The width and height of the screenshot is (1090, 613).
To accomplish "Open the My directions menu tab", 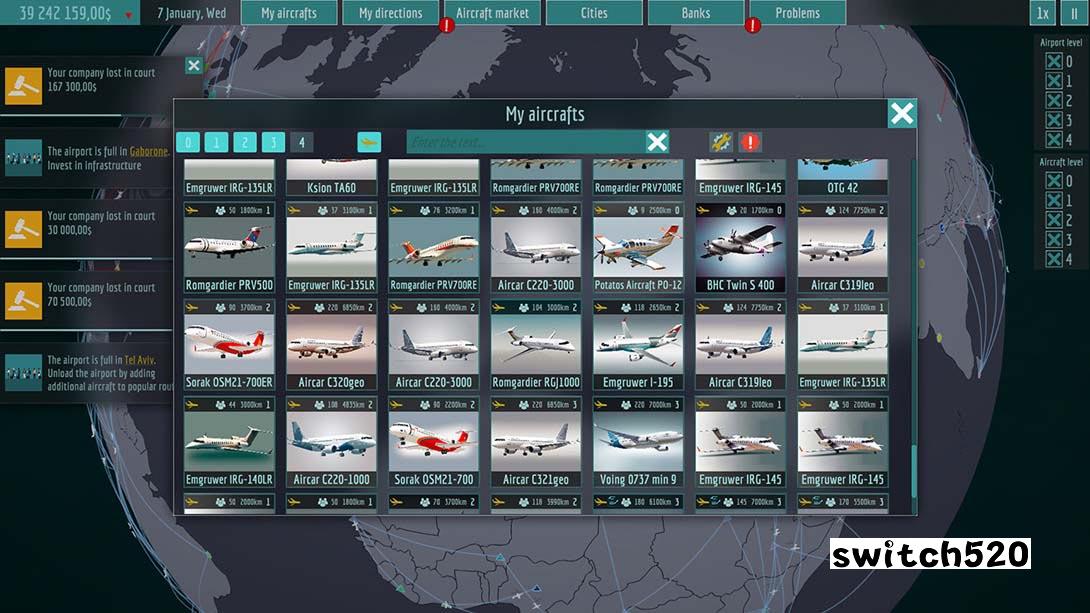I will coord(391,13).
